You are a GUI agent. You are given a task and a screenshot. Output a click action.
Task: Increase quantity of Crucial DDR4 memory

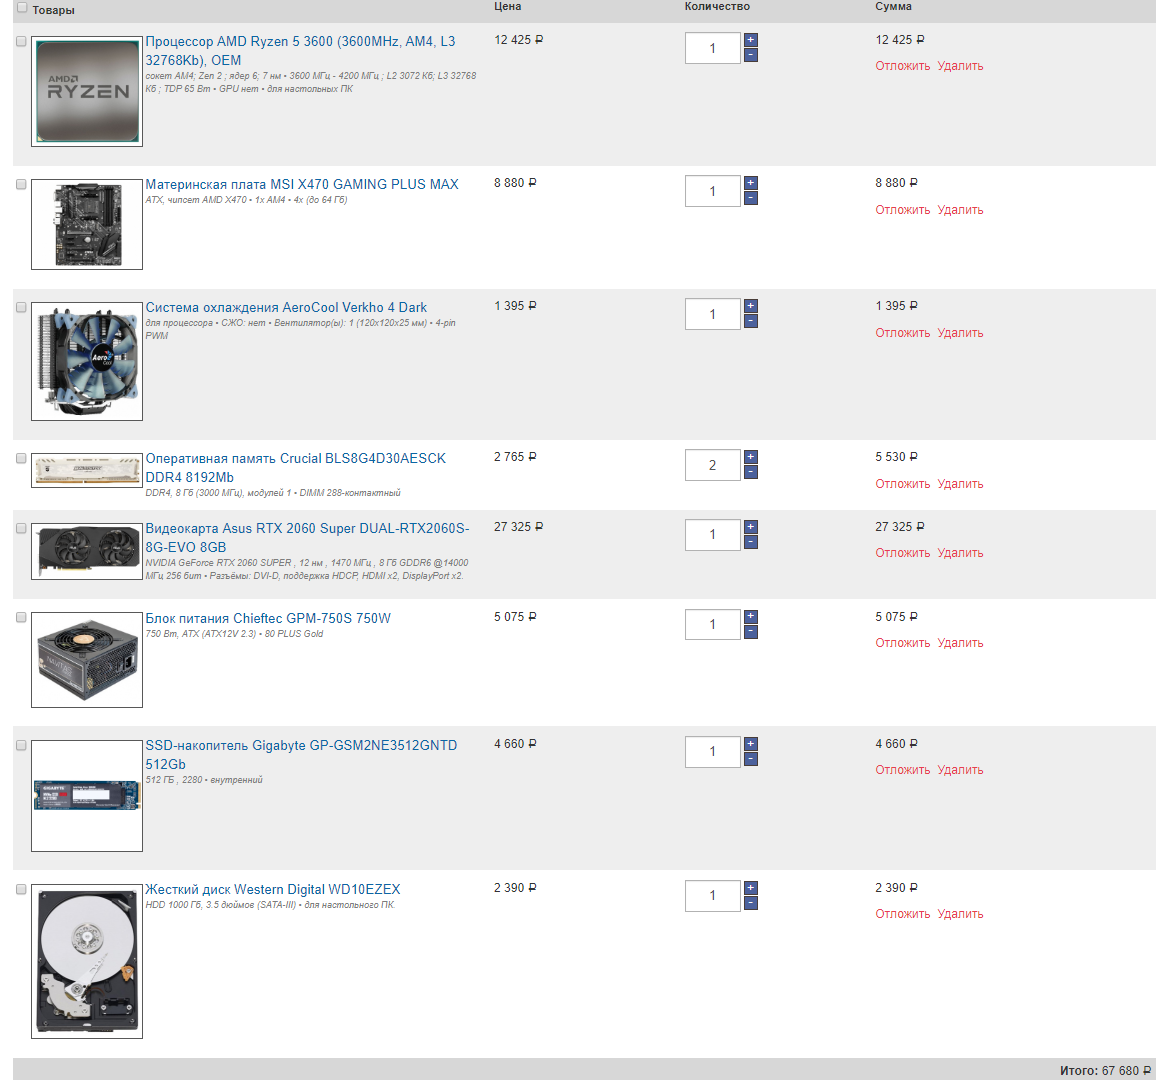(751, 457)
